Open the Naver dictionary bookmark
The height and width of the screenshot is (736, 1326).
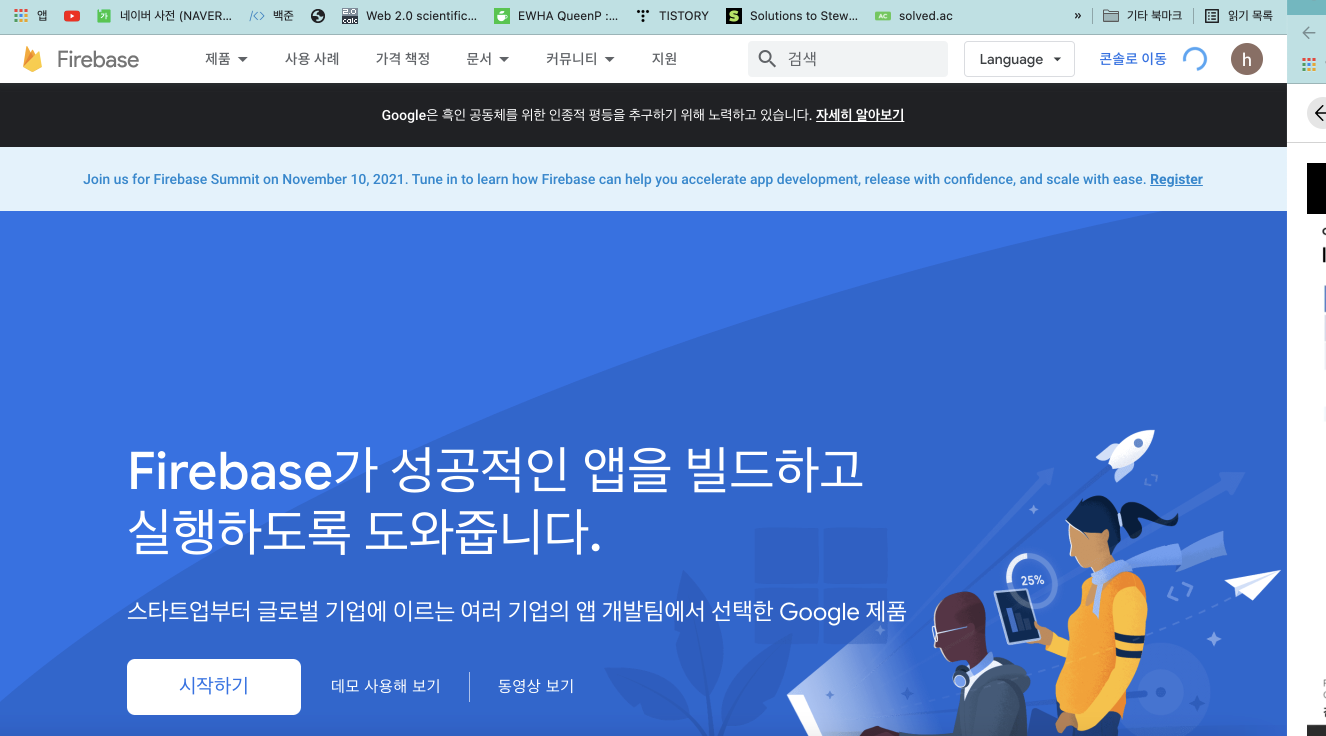click(x=165, y=15)
